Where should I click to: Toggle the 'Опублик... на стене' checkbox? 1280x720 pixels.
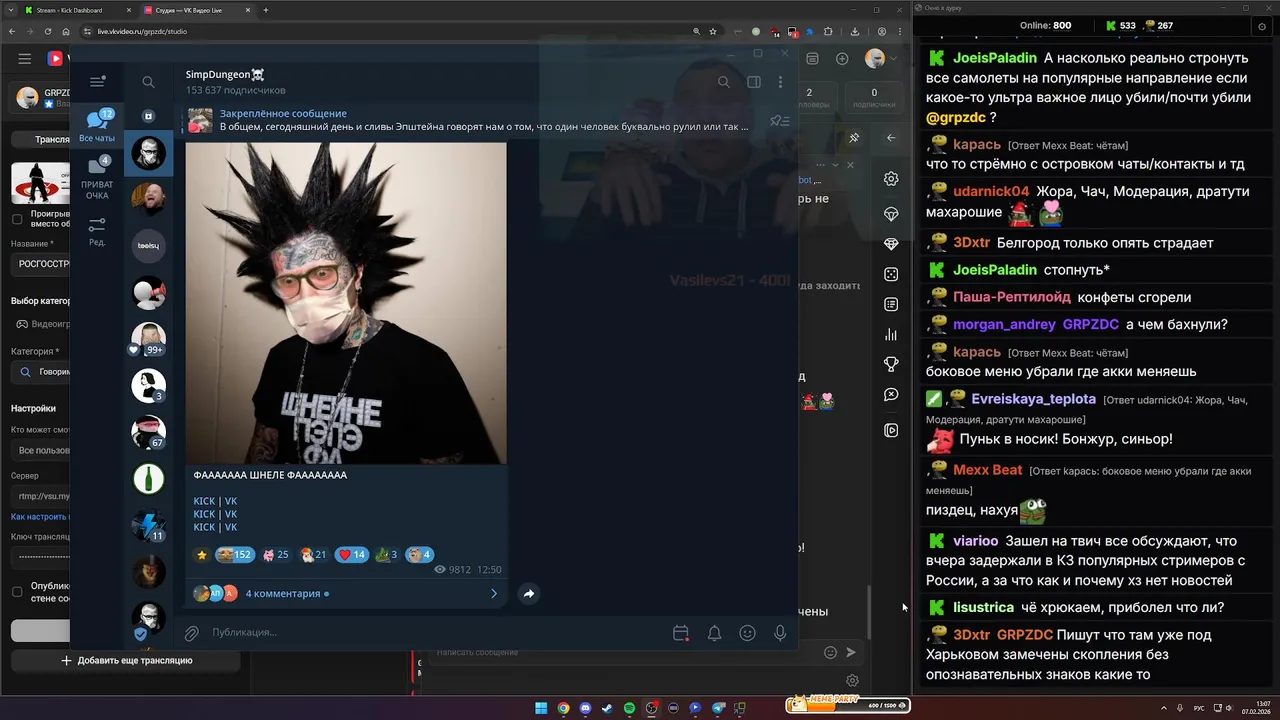tap(16, 592)
